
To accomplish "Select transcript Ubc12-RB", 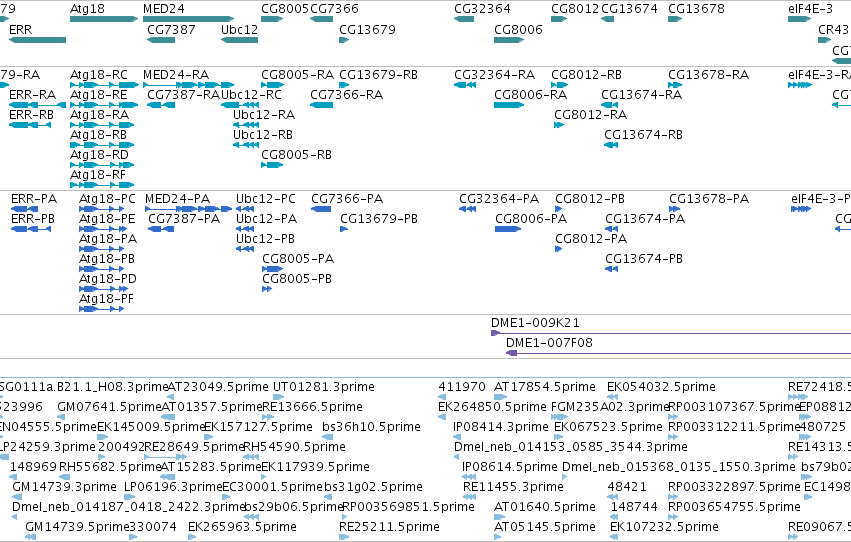I will click(x=263, y=135).
